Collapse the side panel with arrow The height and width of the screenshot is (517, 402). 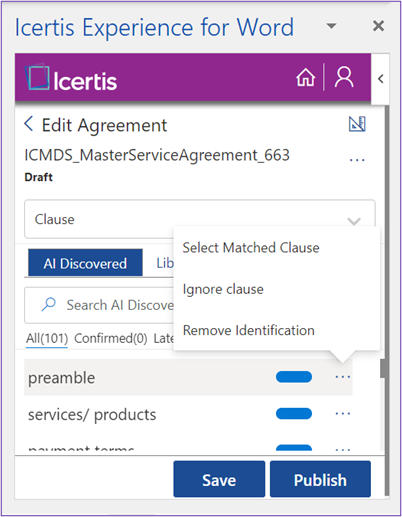pos(380,79)
